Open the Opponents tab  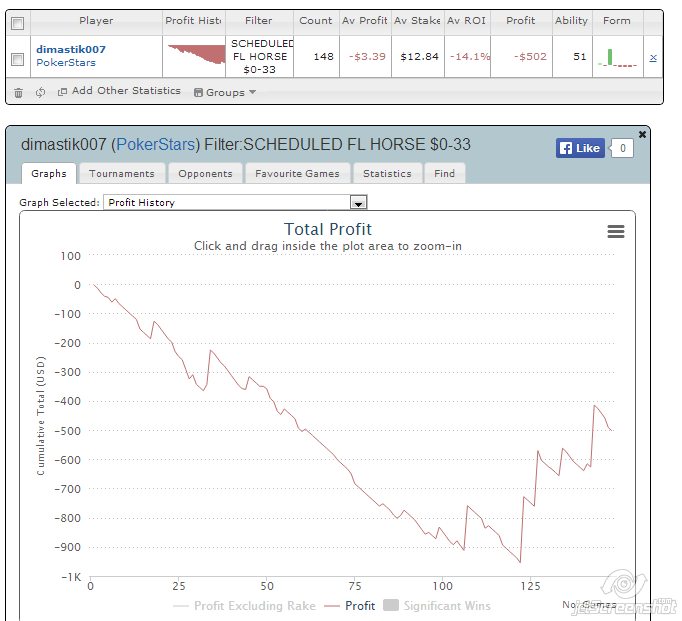click(205, 174)
